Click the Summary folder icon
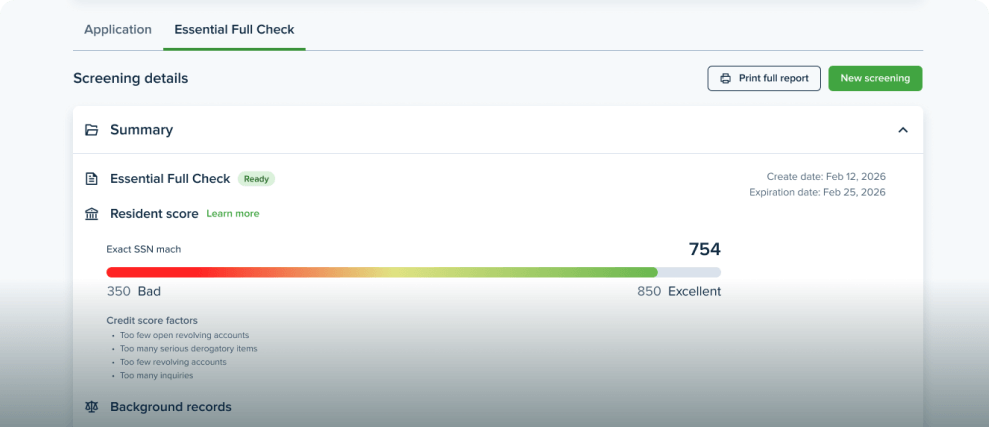Image resolution: width=989 pixels, height=427 pixels. [92, 130]
